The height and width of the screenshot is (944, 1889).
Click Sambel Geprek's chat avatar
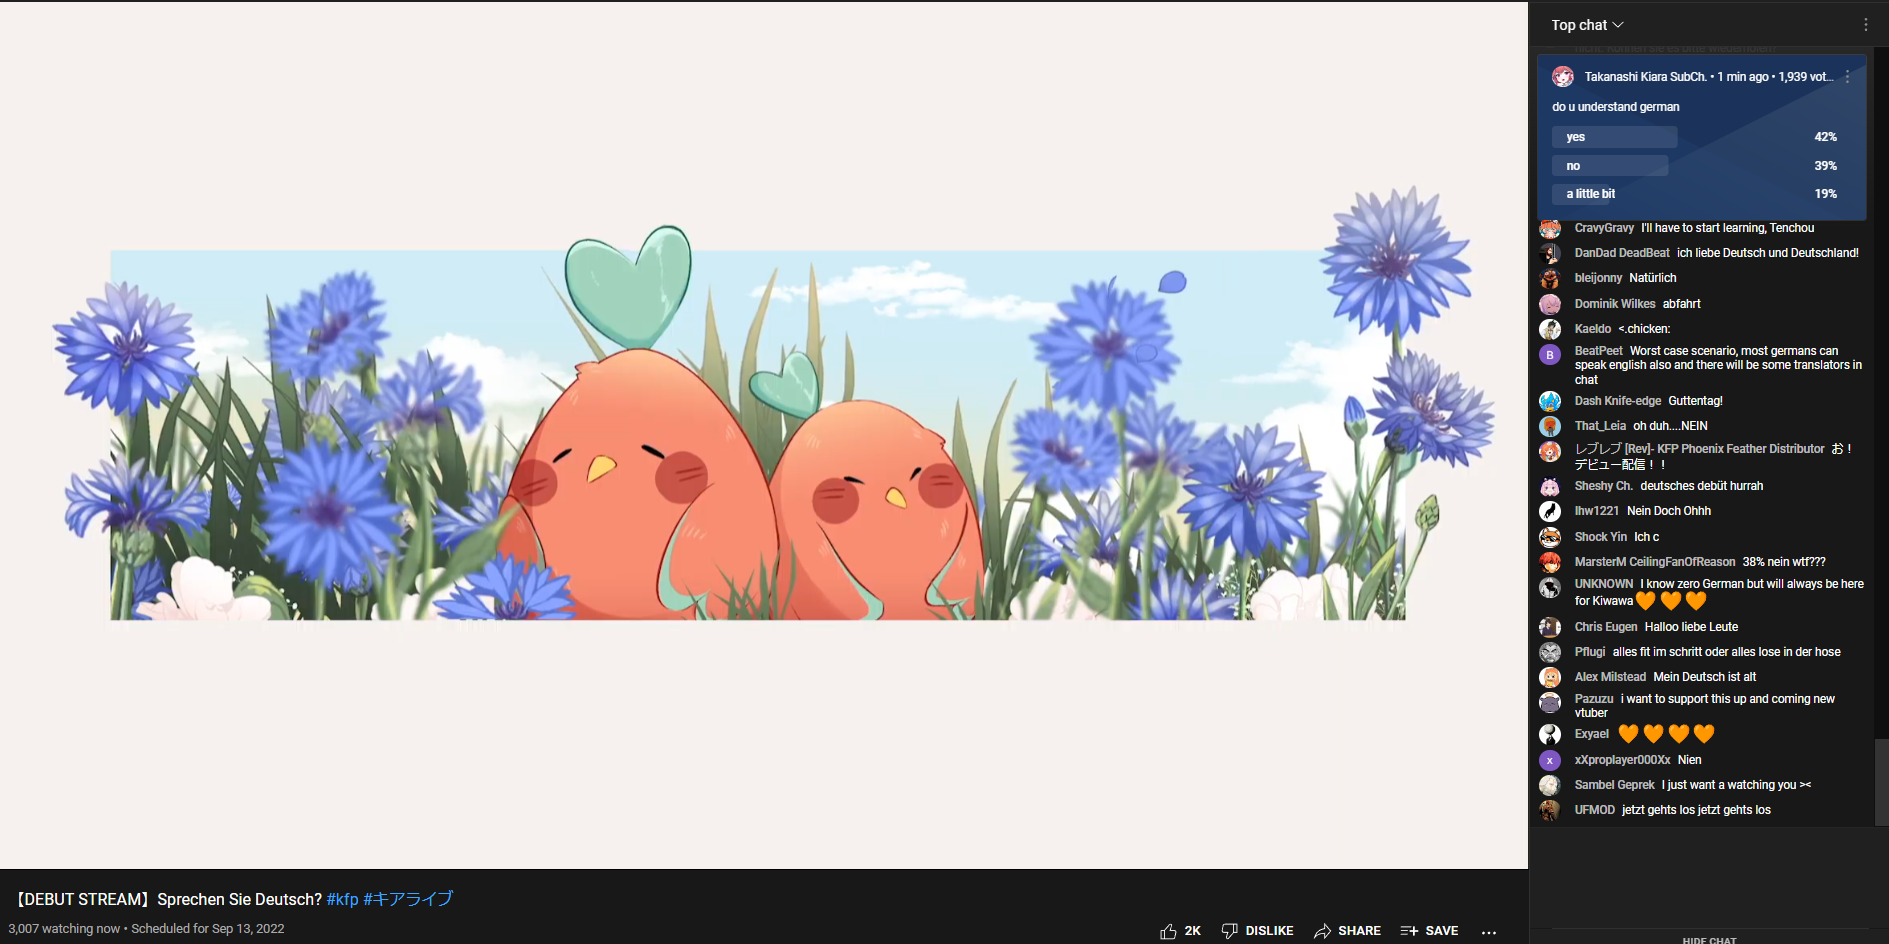point(1550,786)
